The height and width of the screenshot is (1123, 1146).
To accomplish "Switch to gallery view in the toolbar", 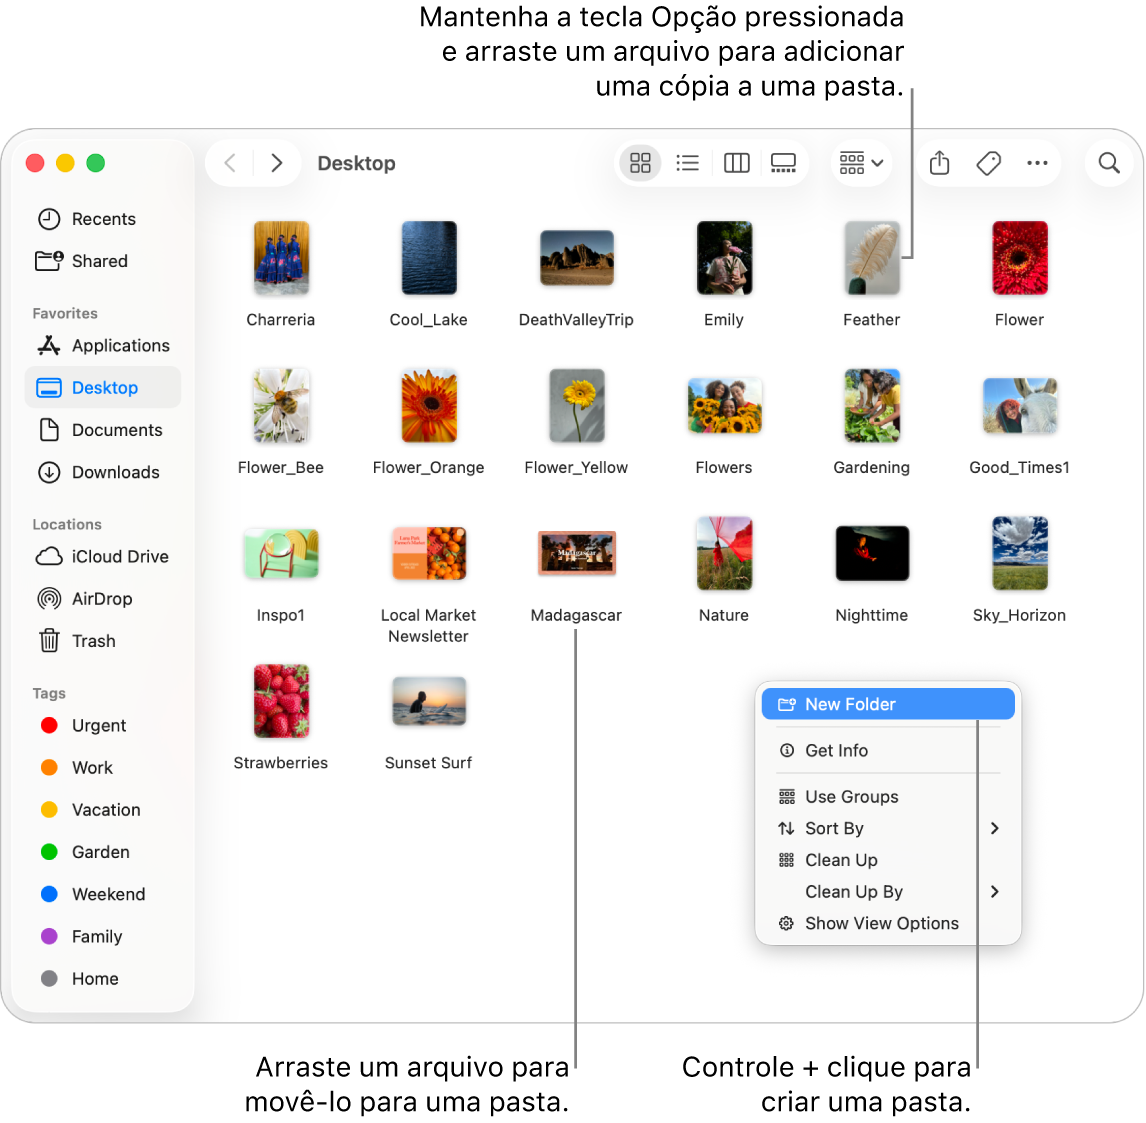I will (783, 162).
